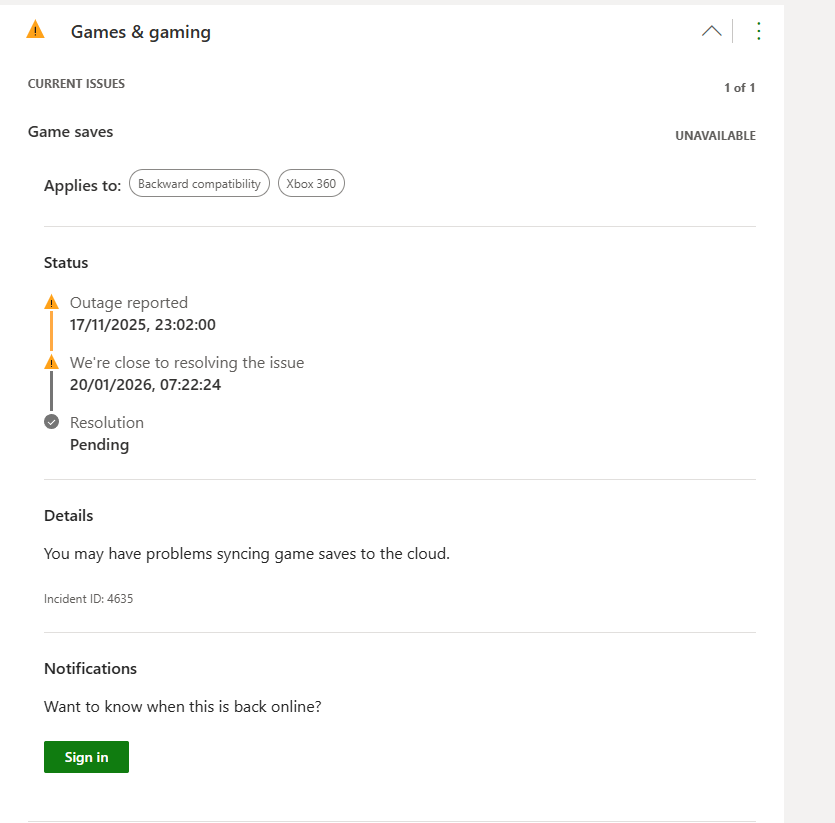The width and height of the screenshot is (835, 823).
Task: Click the Resolution checkmark icon
Action: pyautogui.click(x=51, y=422)
